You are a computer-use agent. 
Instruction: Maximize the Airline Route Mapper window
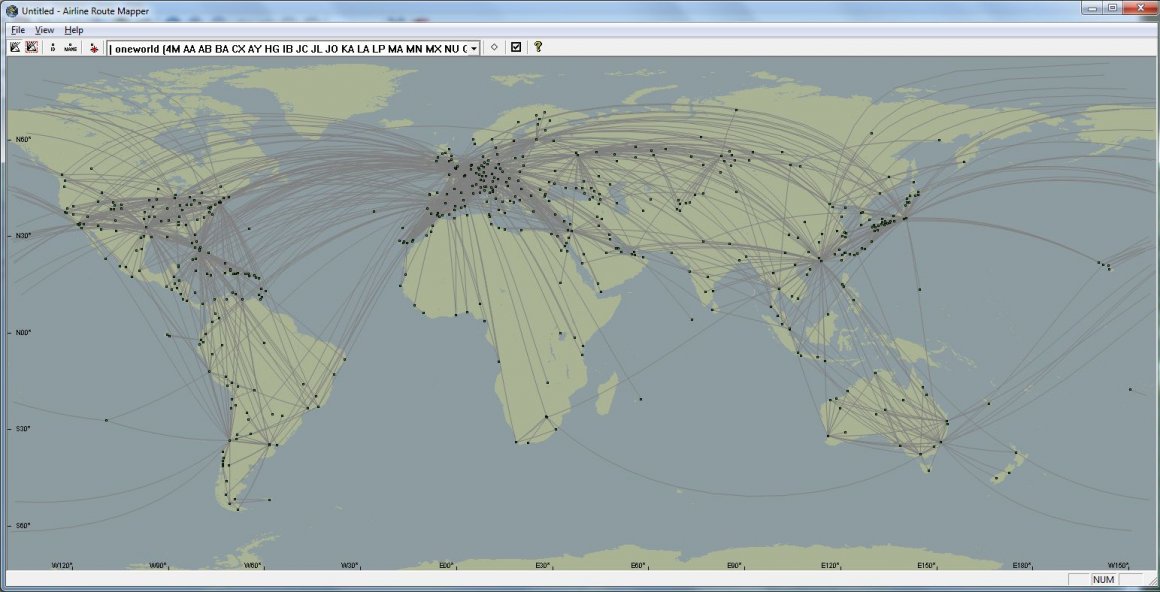[1112, 8]
